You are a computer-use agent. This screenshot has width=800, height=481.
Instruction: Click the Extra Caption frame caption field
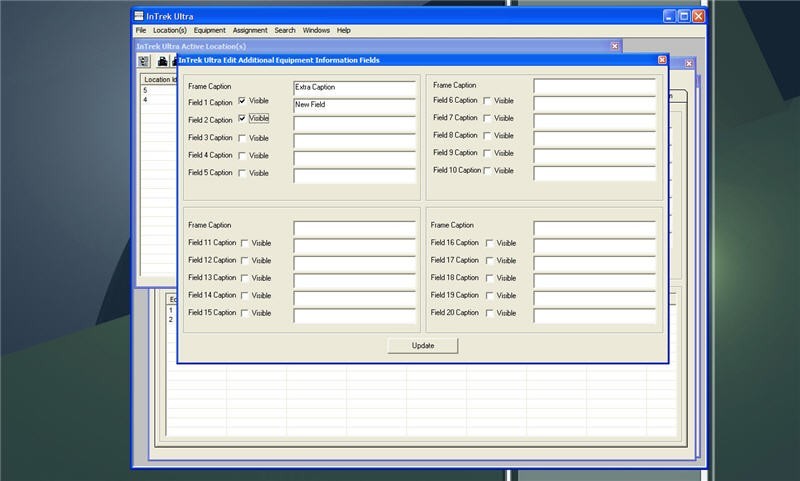(x=355, y=88)
